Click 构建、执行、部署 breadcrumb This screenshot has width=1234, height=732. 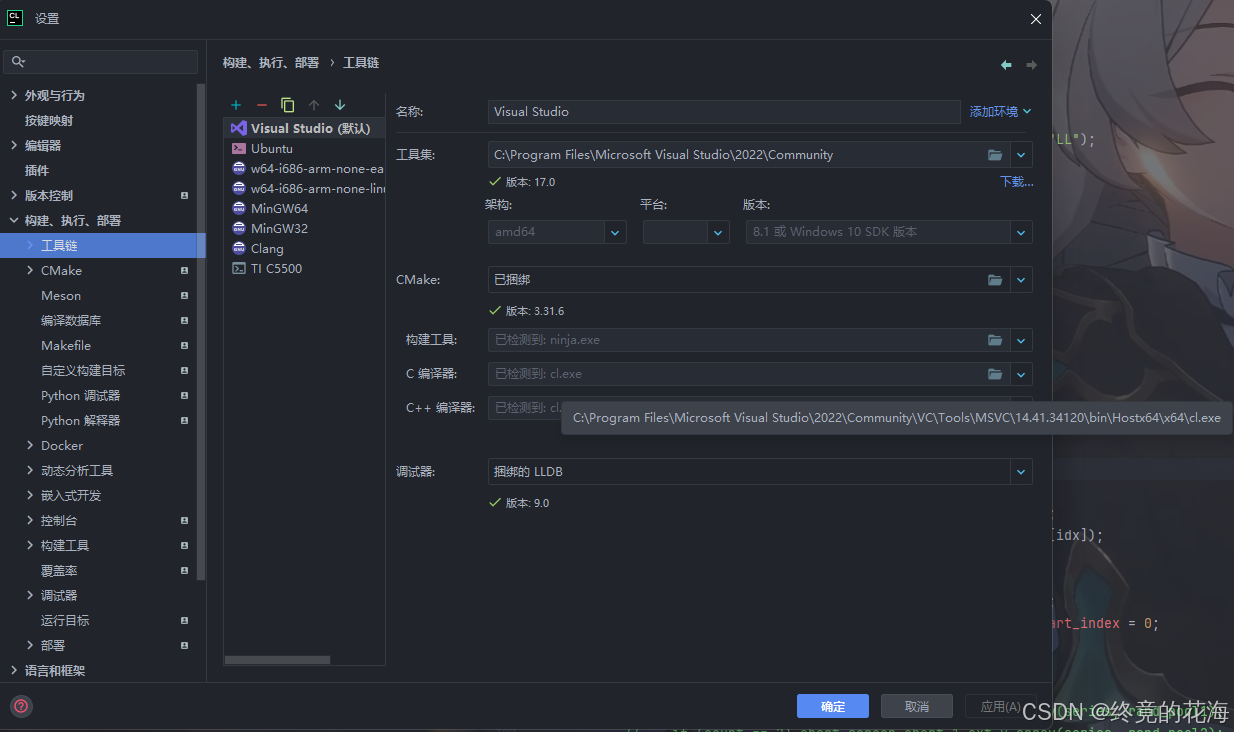click(271, 62)
